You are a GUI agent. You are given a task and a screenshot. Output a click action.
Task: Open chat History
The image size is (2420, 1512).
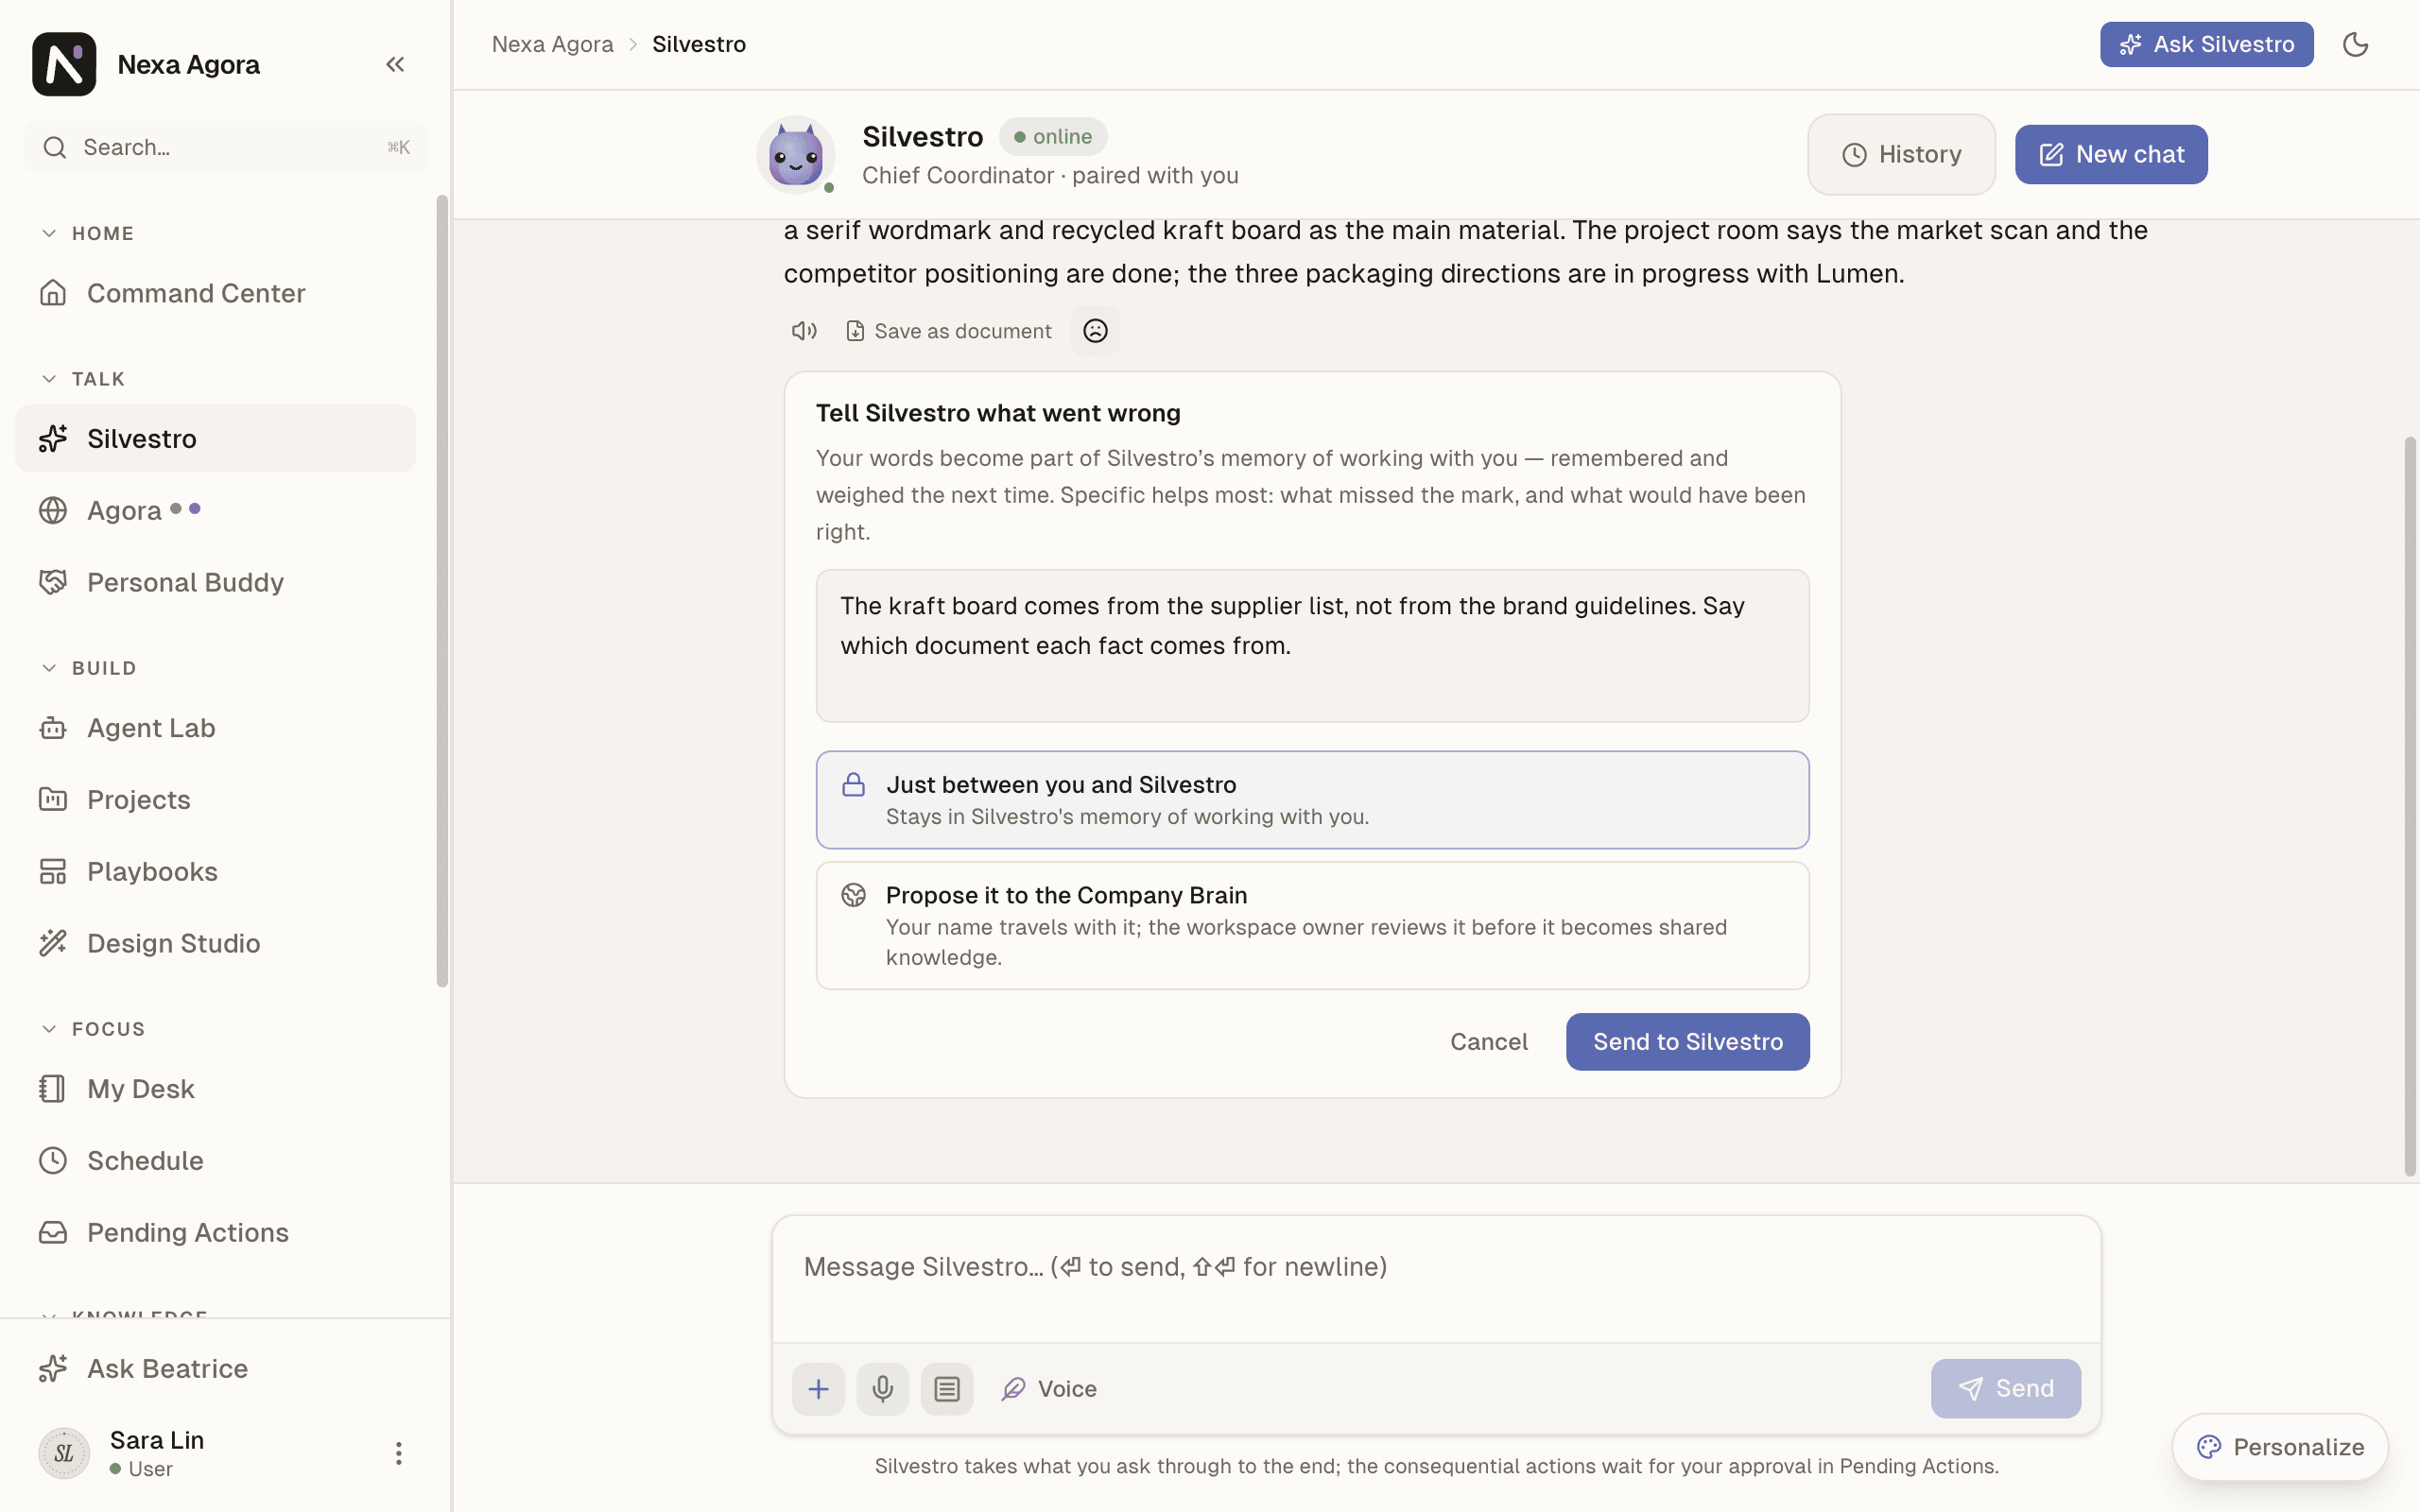click(x=1901, y=155)
